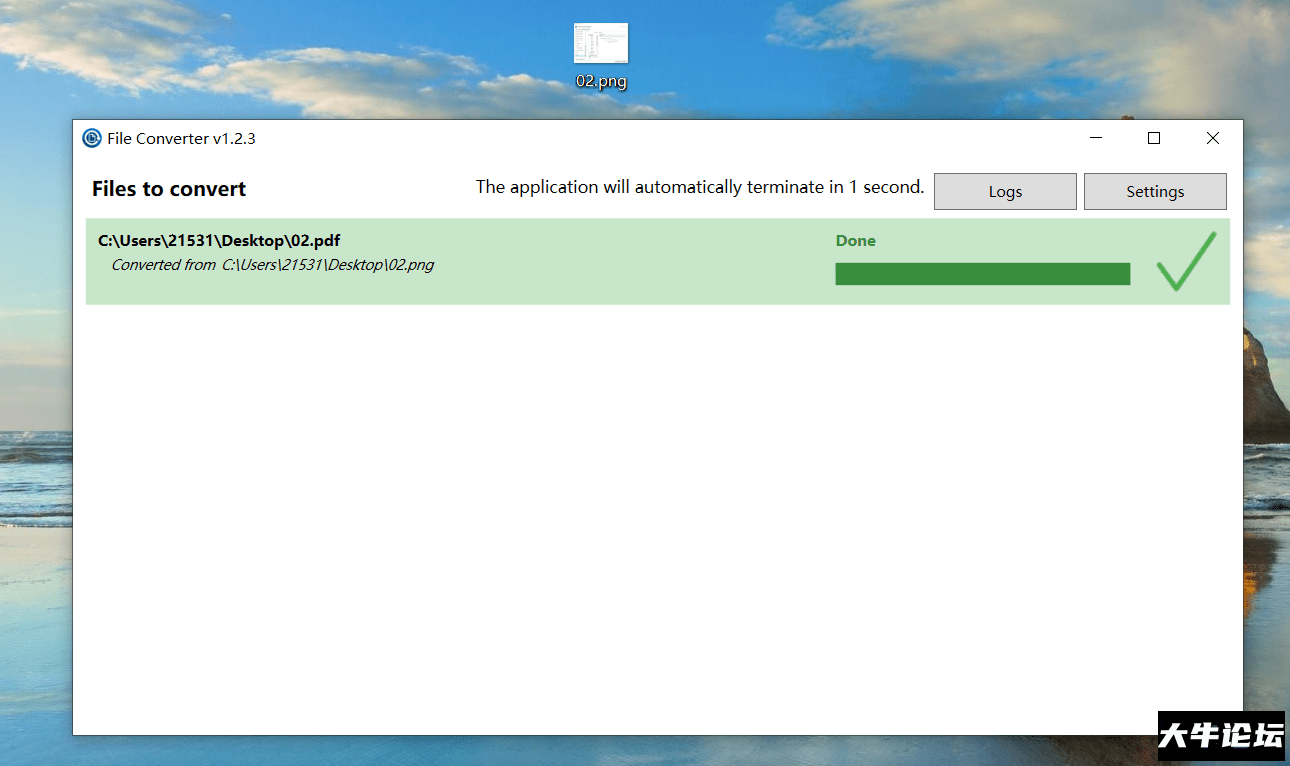Viewport: 1290px width, 766px height.
Task: Click the File Converter app icon in title bar
Action: (x=92, y=138)
